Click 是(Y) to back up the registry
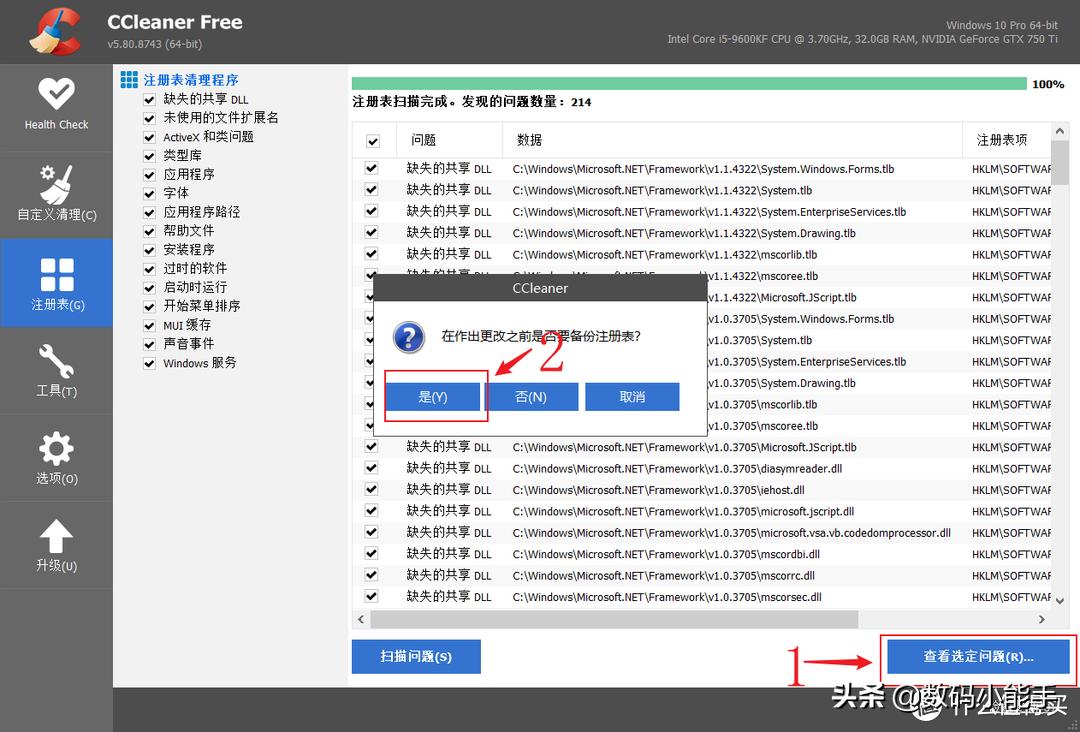This screenshot has width=1080, height=732. tap(433, 396)
